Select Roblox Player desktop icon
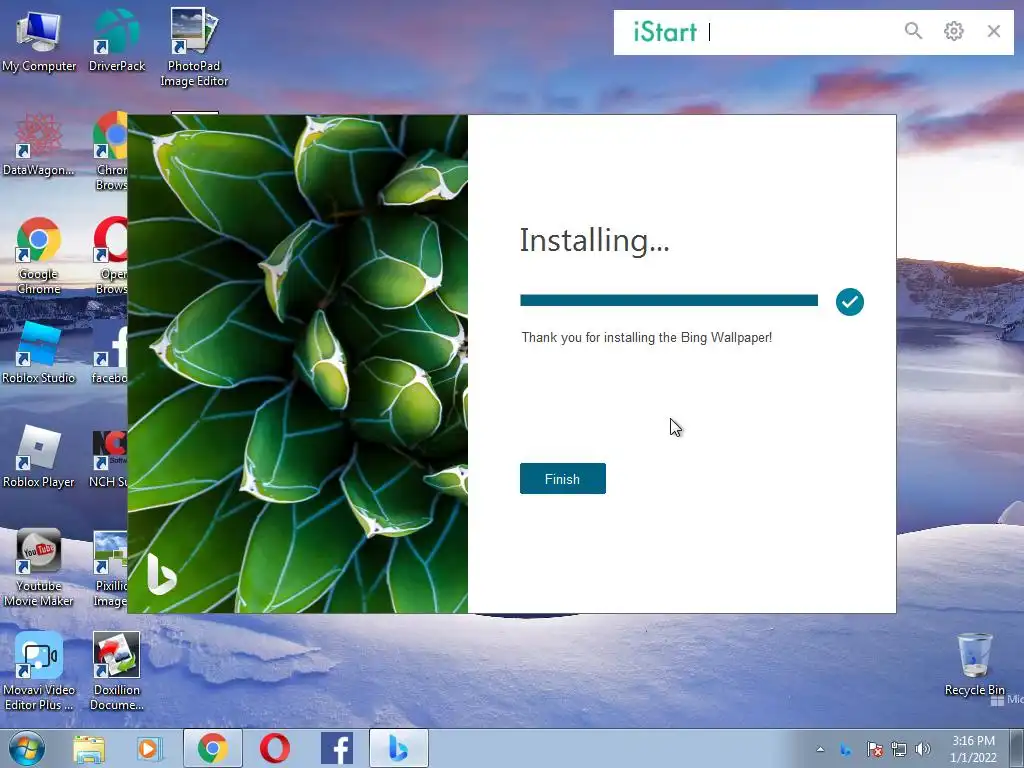The image size is (1024, 768). (39, 456)
